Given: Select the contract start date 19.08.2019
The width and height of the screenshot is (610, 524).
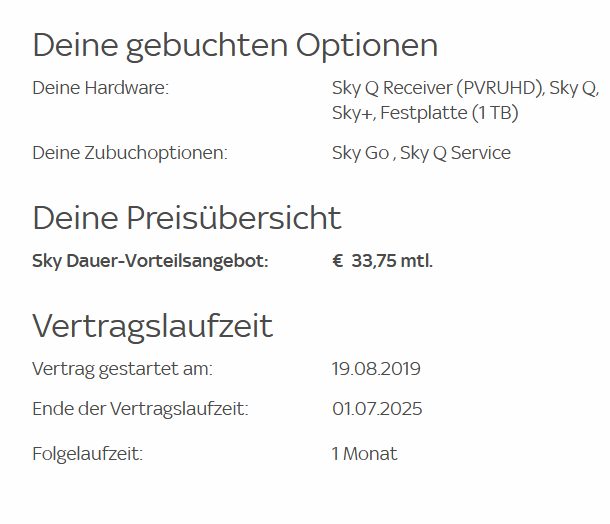Looking at the screenshot, I should coord(376,369).
